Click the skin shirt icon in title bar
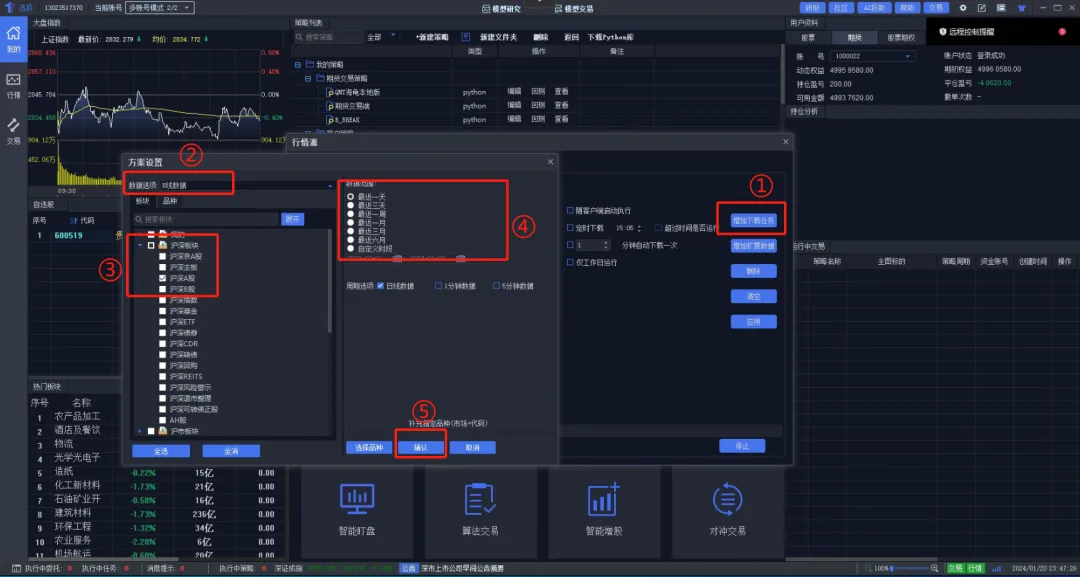 click(x=1021, y=8)
